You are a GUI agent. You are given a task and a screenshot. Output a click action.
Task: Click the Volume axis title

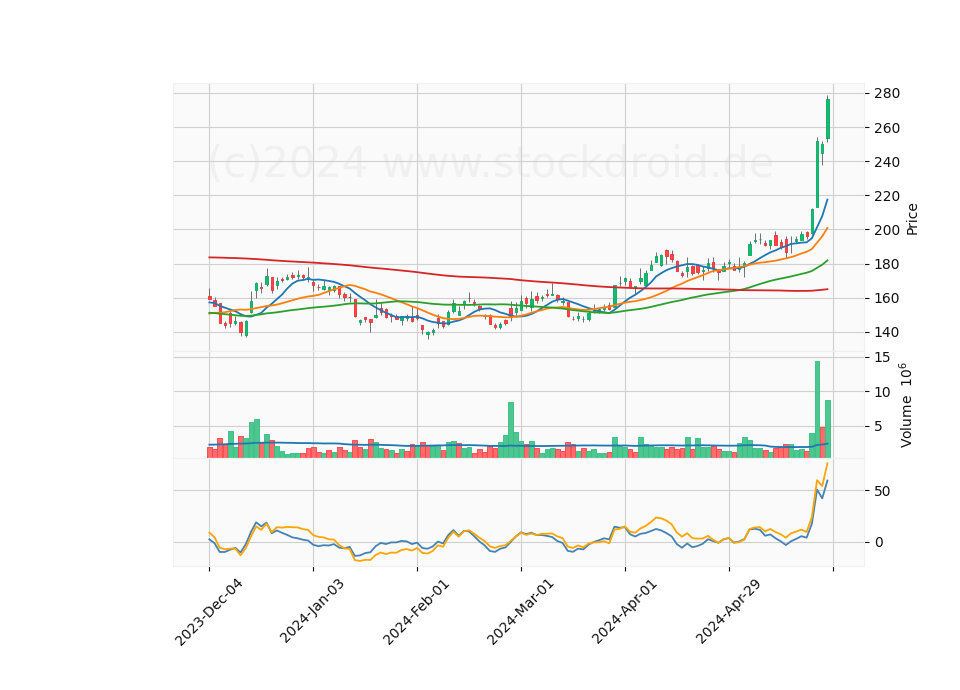(906, 405)
